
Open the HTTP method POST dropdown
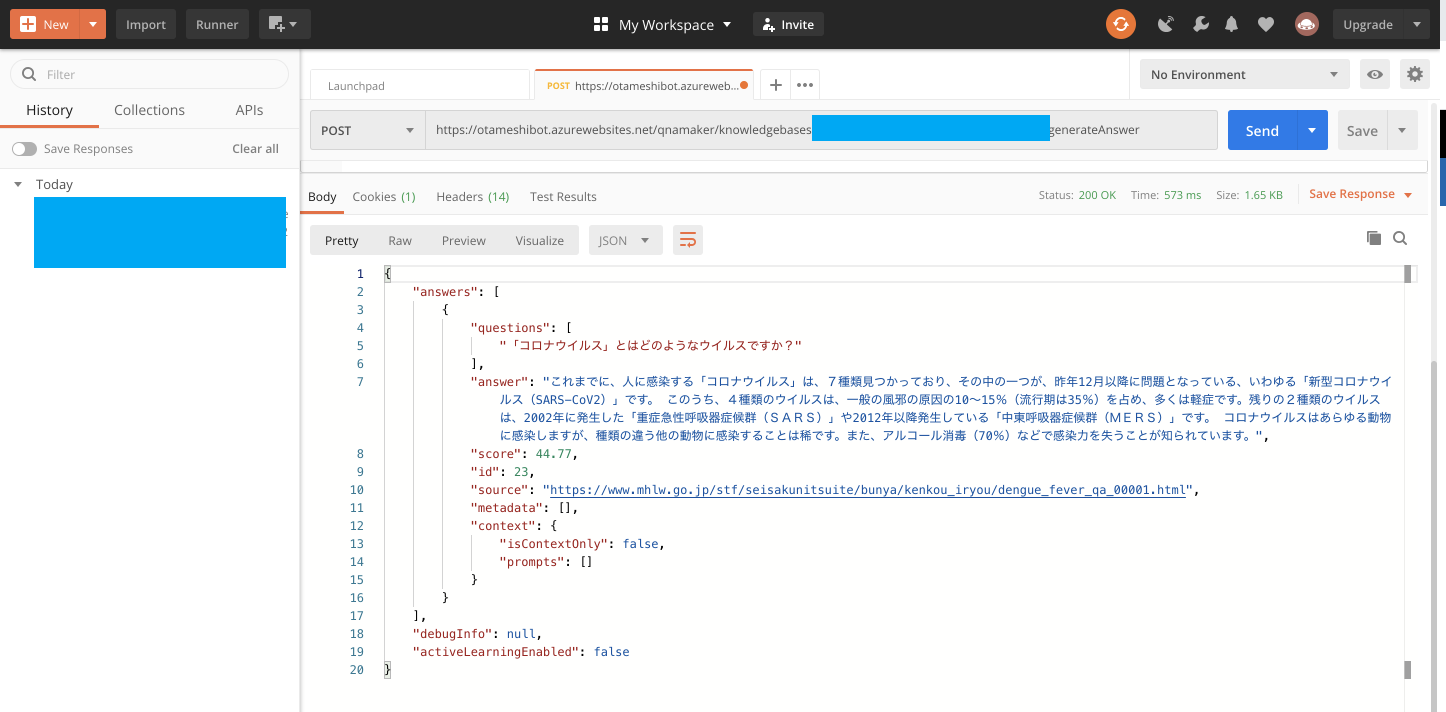tap(367, 130)
